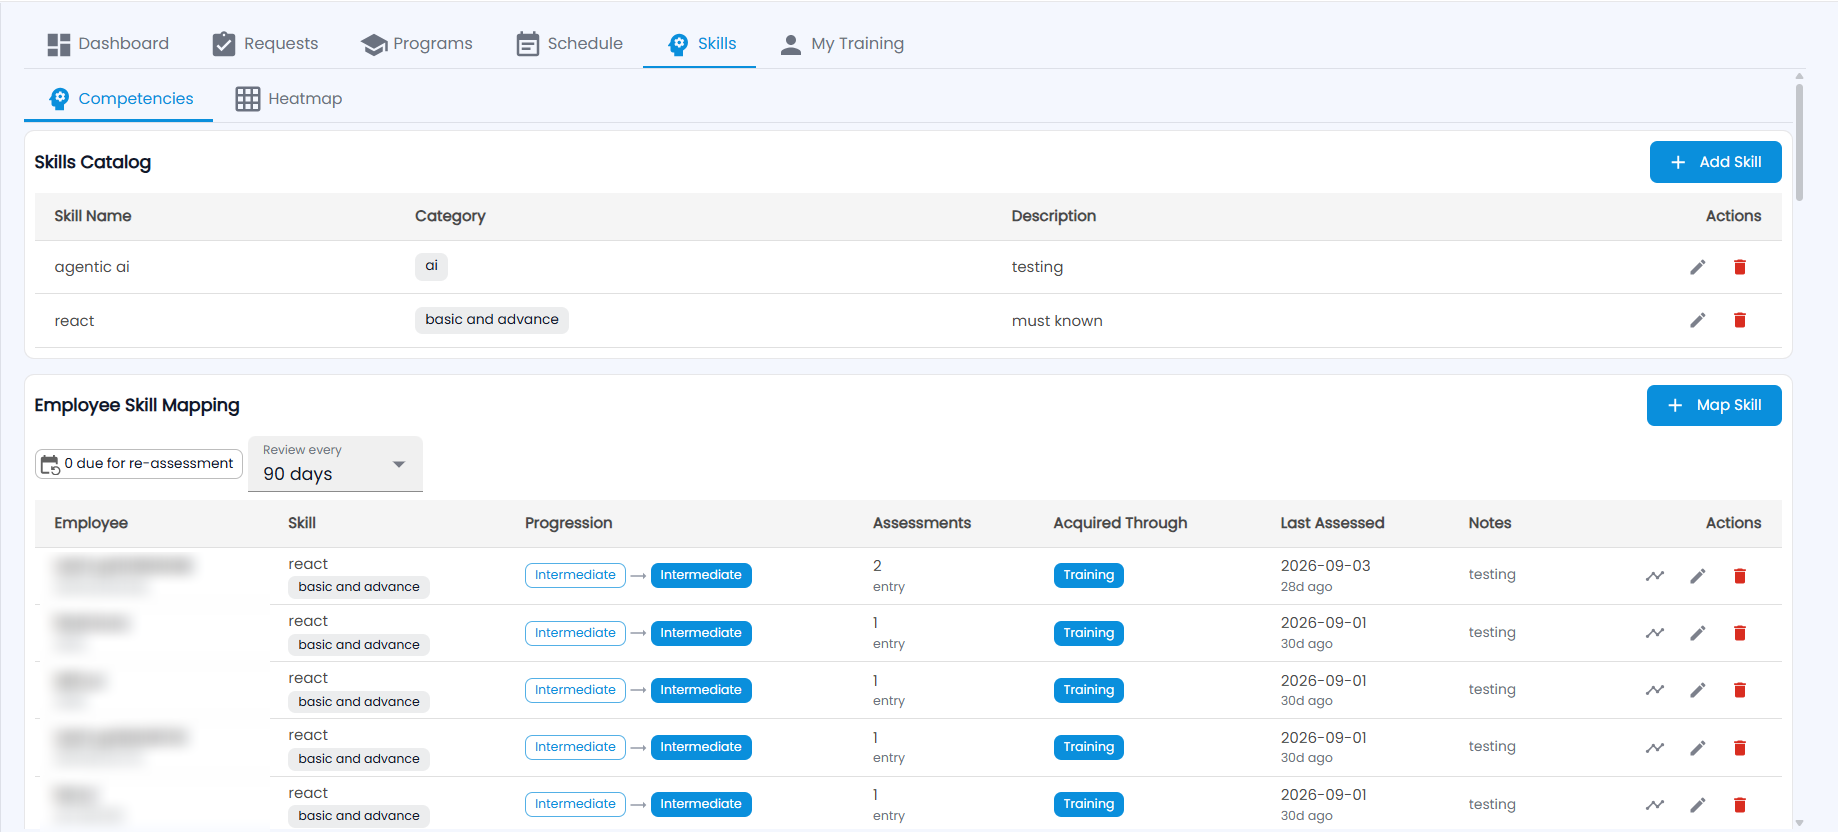Screen dimensions: 1838x832
Task: Click the Heatmap grid icon
Action: click(x=248, y=99)
